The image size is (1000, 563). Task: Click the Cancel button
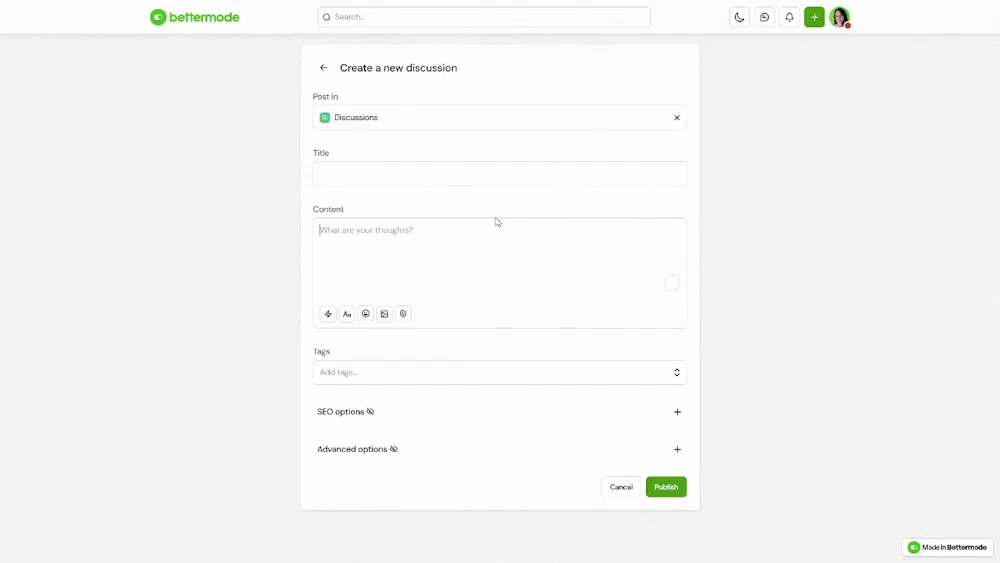coord(621,487)
